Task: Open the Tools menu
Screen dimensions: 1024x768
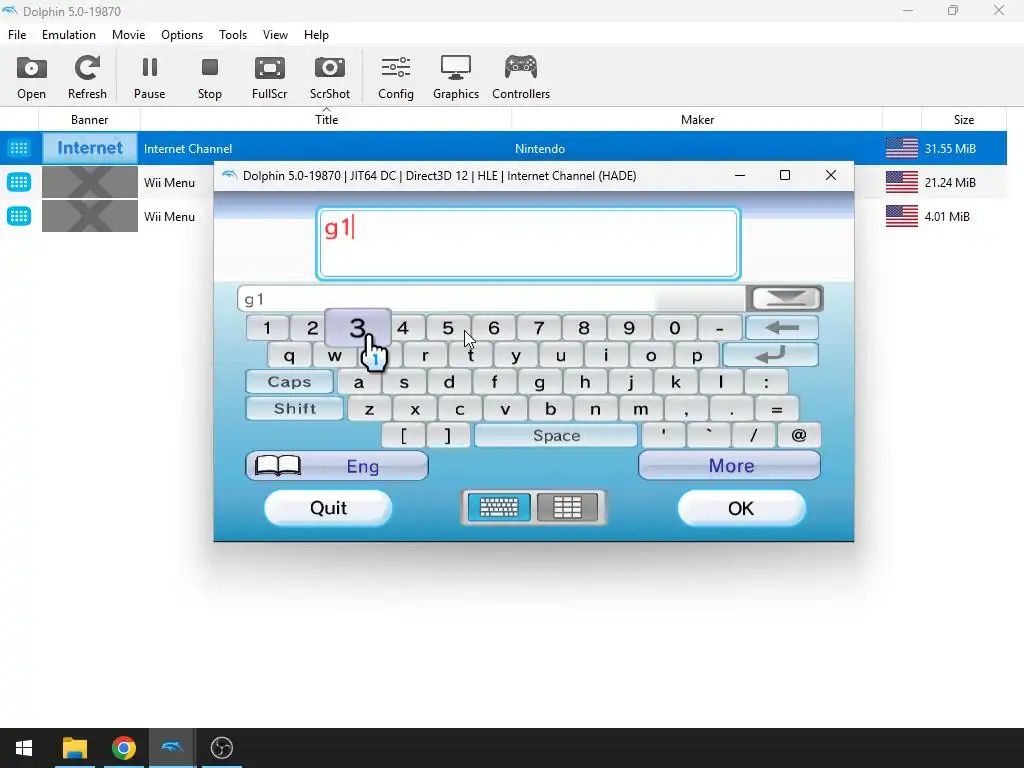Action: (x=233, y=35)
